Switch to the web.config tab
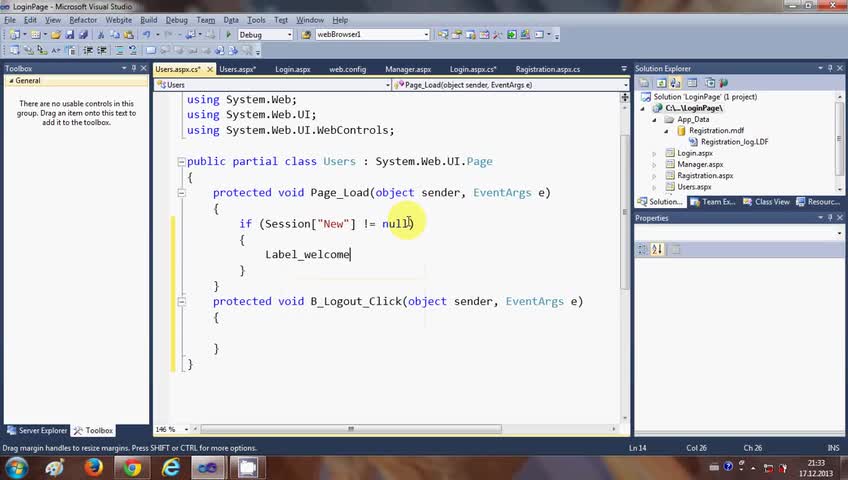The image size is (848, 480). (x=348, y=69)
